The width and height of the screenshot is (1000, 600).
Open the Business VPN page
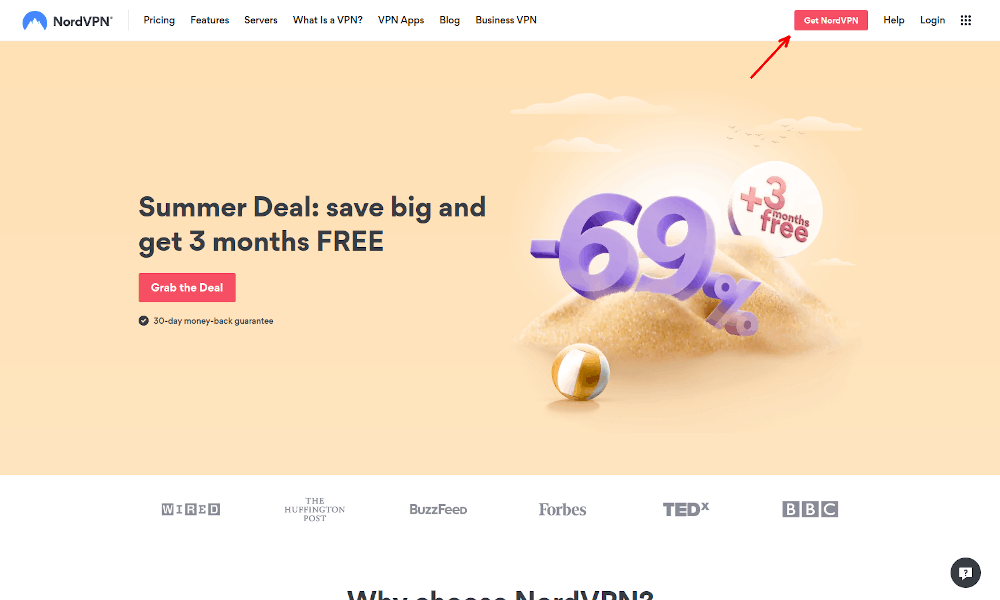coord(506,20)
